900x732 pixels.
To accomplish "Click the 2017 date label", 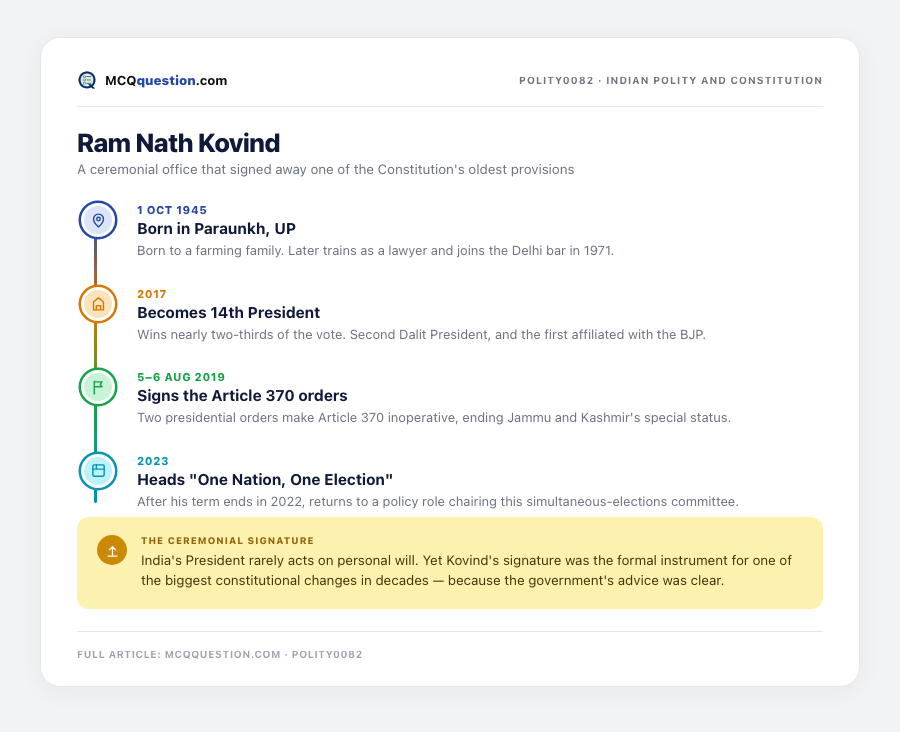I will click(152, 294).
